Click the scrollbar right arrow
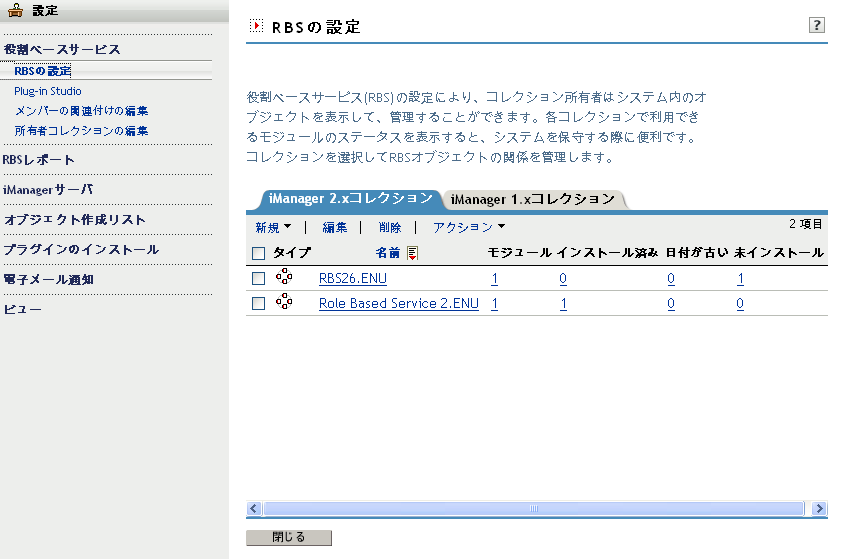843x559 pixels. [819, 508]
